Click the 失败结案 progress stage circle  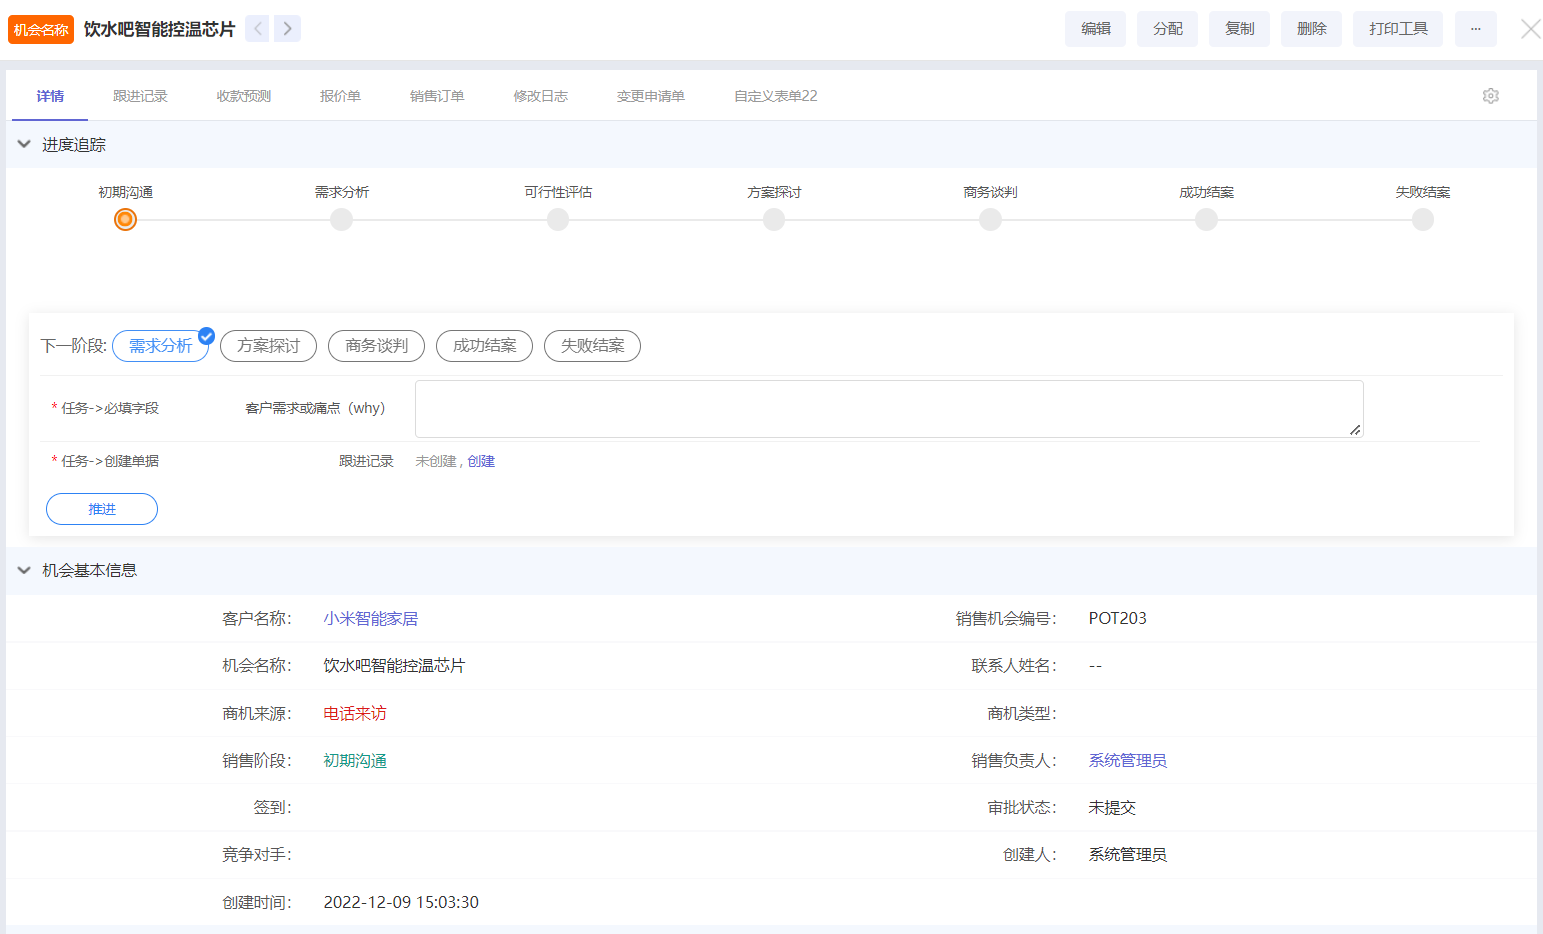click(x=1422, y=220)
